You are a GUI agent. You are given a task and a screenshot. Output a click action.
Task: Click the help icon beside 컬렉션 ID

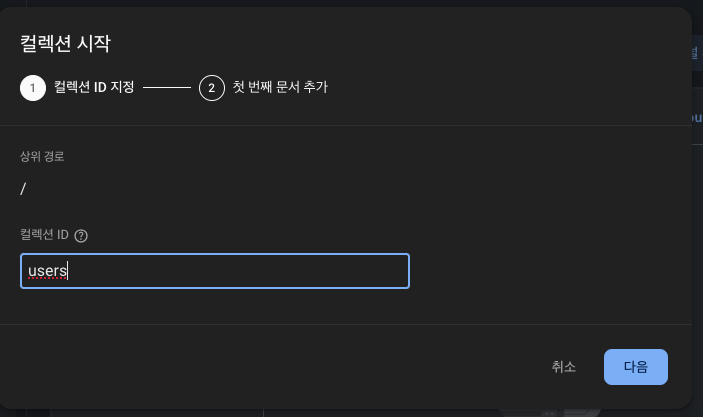81,235
